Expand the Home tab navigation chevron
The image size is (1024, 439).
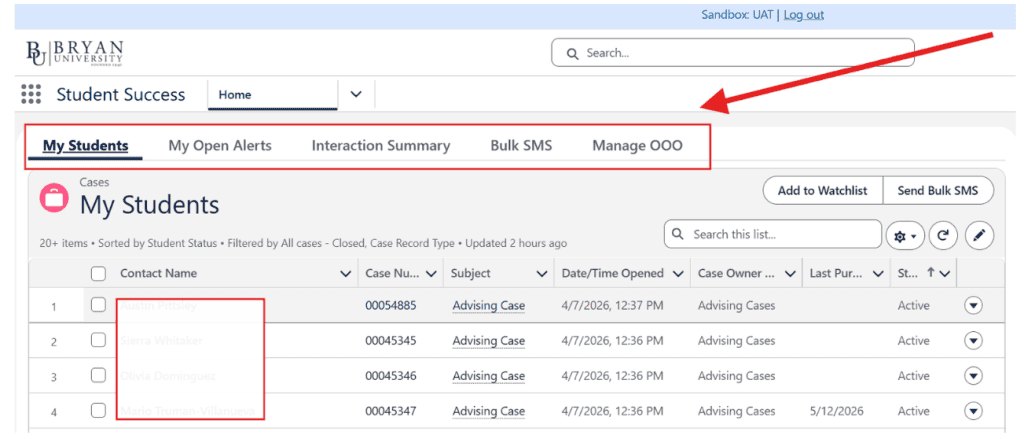pyautogui.click(x=356, y=94)
